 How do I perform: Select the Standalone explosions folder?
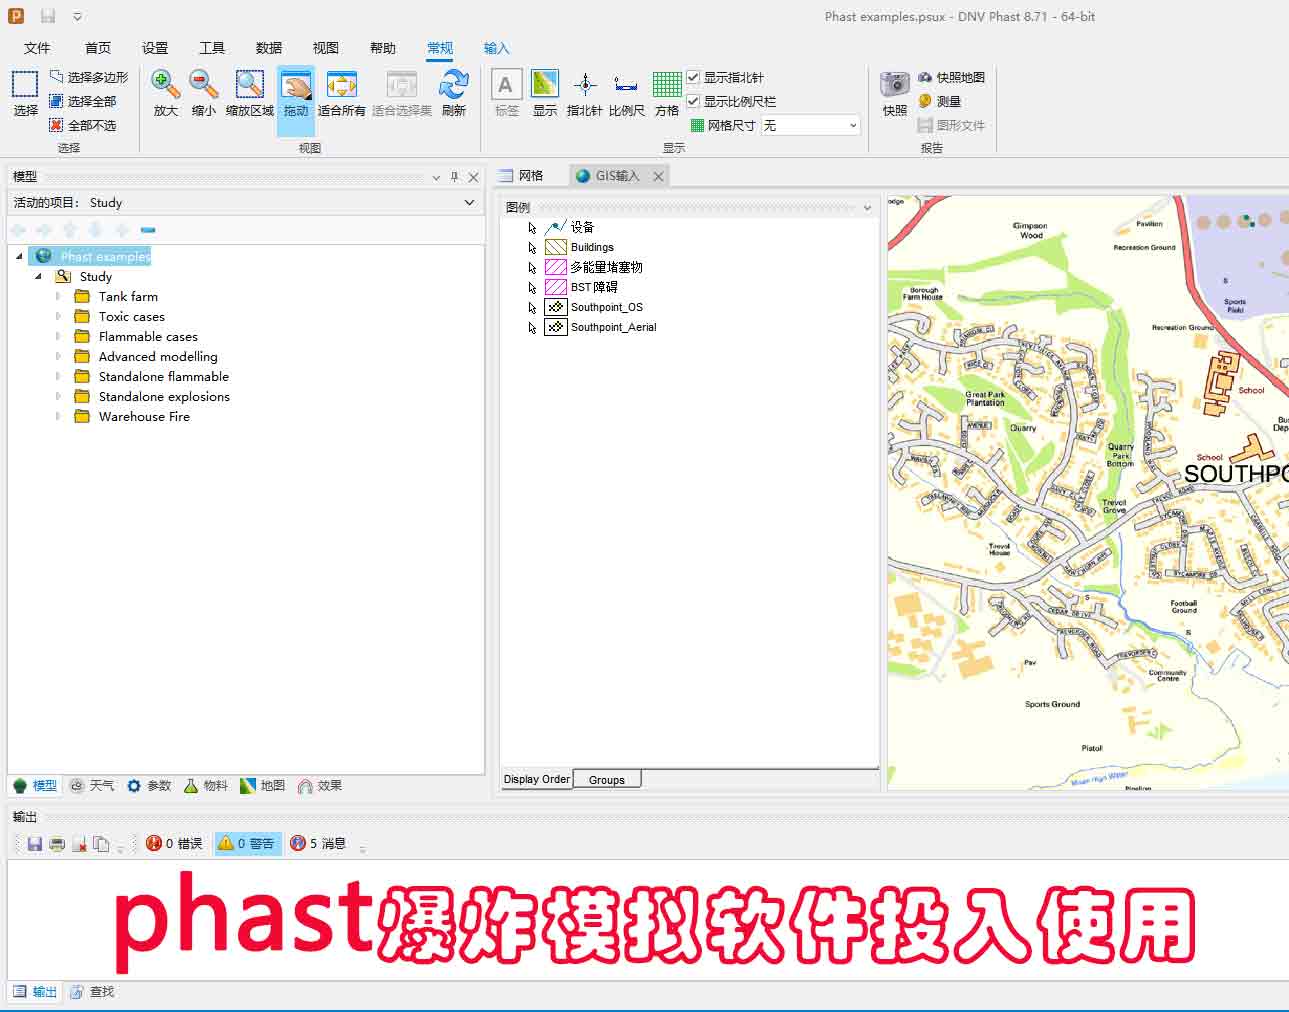click(164, 397)
